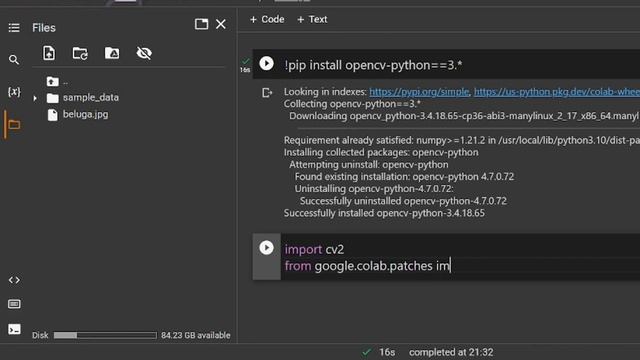
Task: Click the 'Installing collected packages' output line
Action: point(381,152)
